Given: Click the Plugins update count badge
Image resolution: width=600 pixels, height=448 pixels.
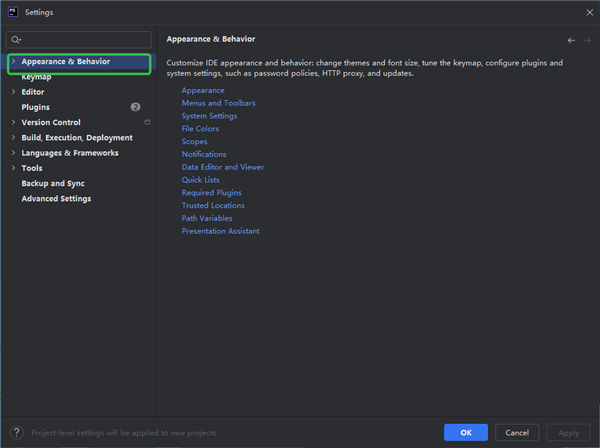Looking at the screenshot, I should pyautogui.click(x=135, y=107).
